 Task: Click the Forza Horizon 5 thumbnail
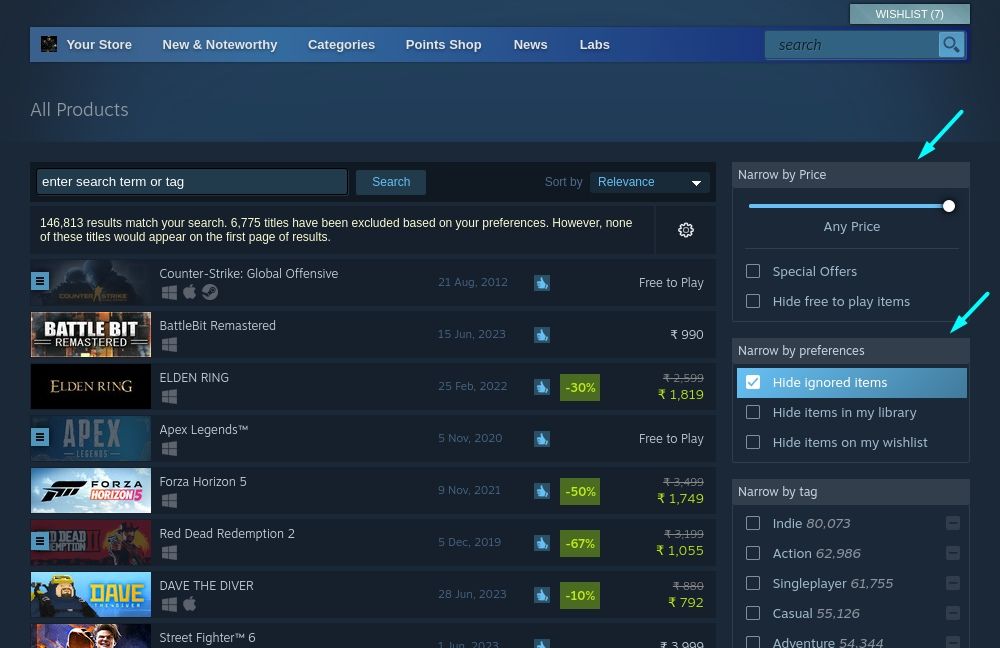click(91, 490)
